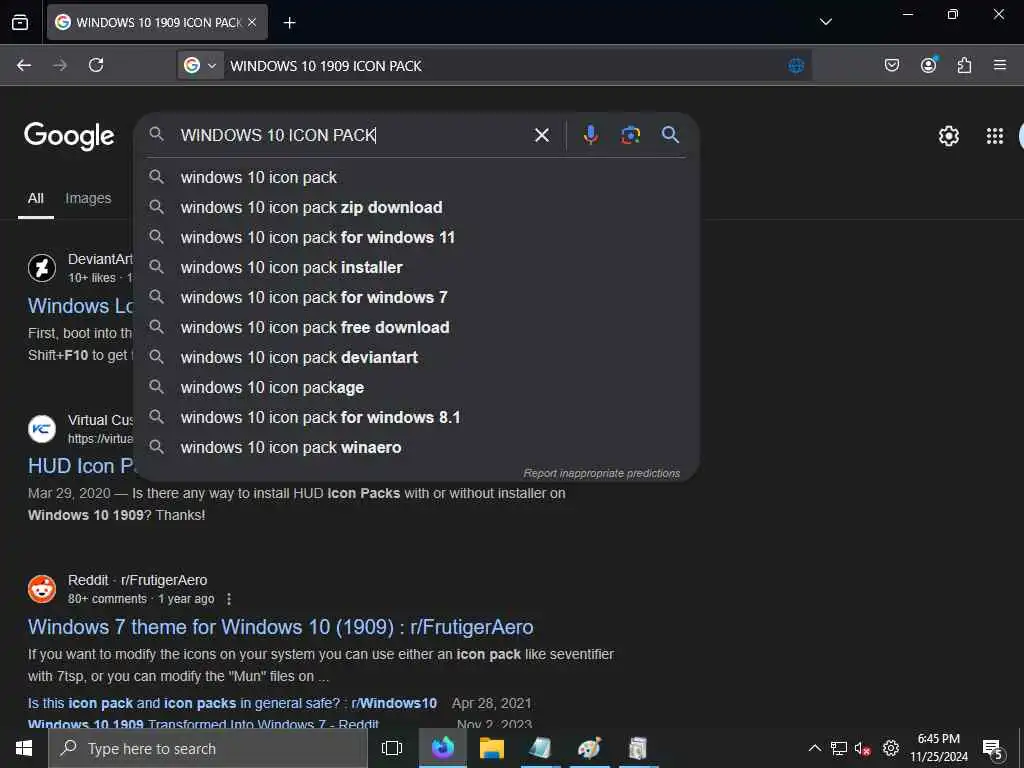Choose suggestion 'icon pack winaero'

(x=417, y=448)
